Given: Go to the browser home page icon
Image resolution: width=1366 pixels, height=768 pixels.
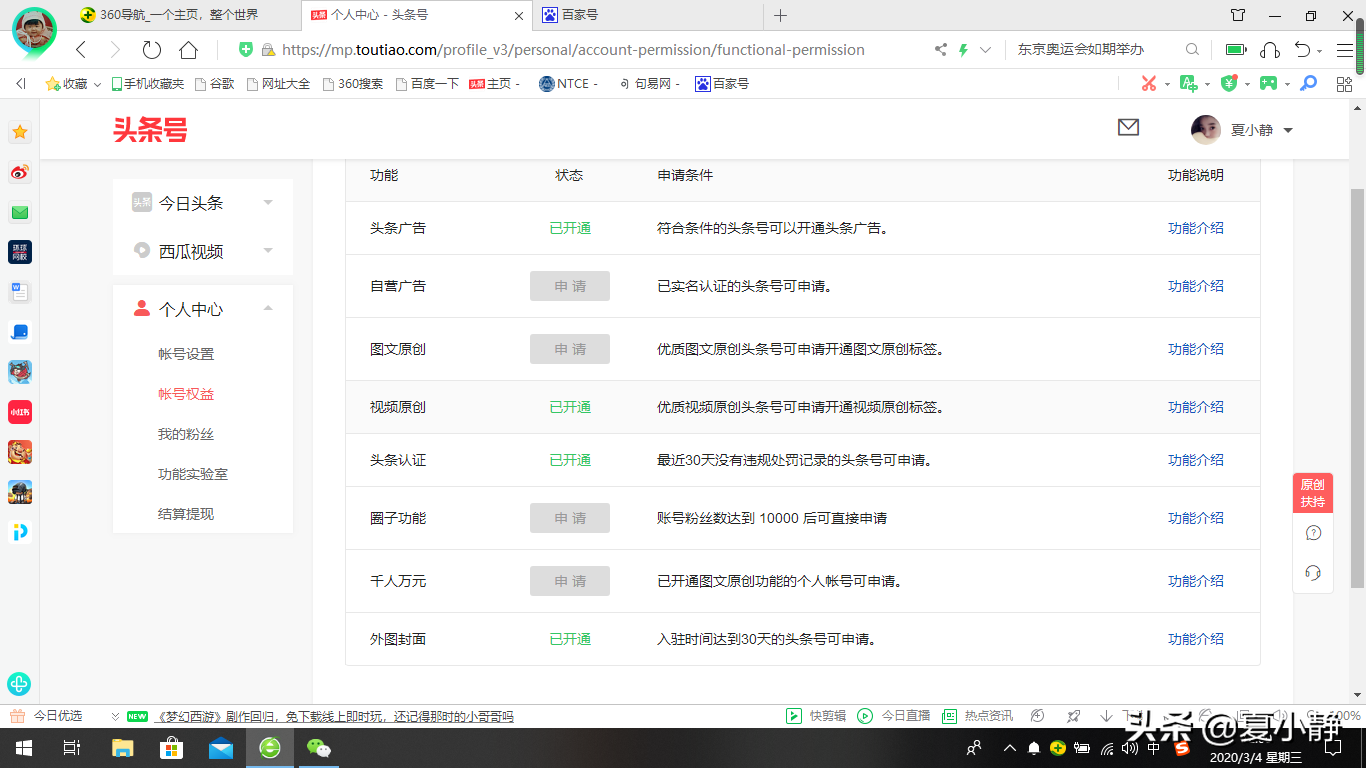Looking at the screenshot, I should coord(188,49).
